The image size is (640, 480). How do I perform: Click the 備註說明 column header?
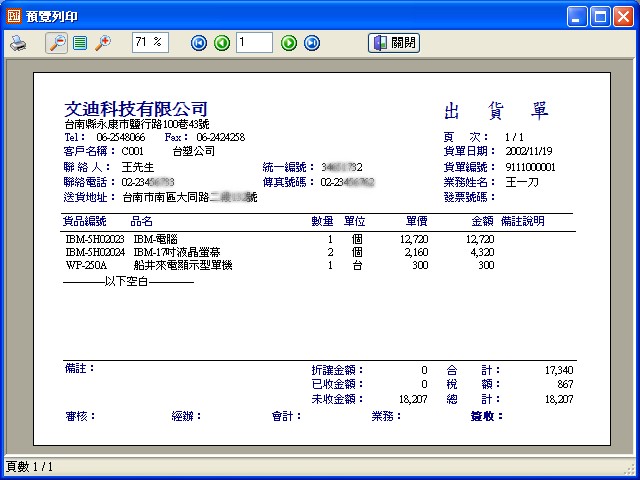coord(523,221)
